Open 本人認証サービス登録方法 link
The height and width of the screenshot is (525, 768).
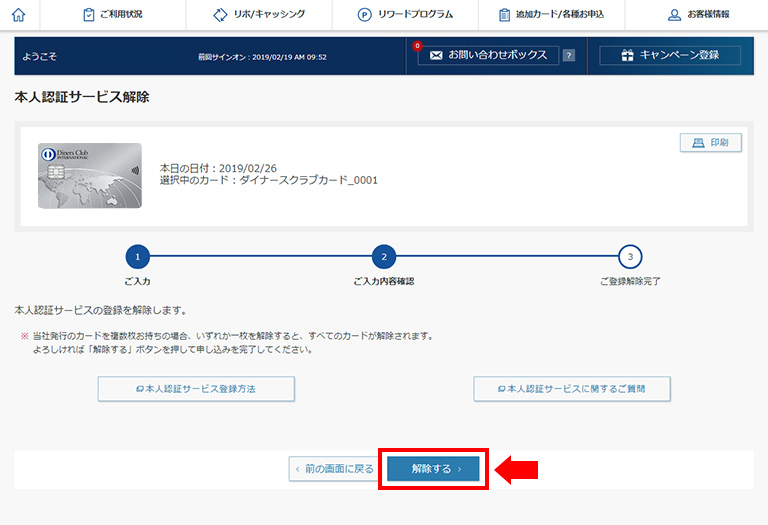196,389
